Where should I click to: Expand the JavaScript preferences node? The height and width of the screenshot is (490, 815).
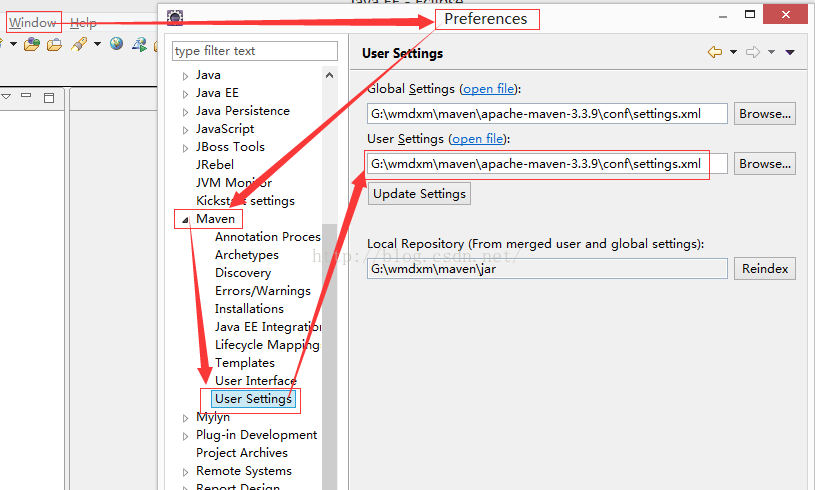point(186,130)
